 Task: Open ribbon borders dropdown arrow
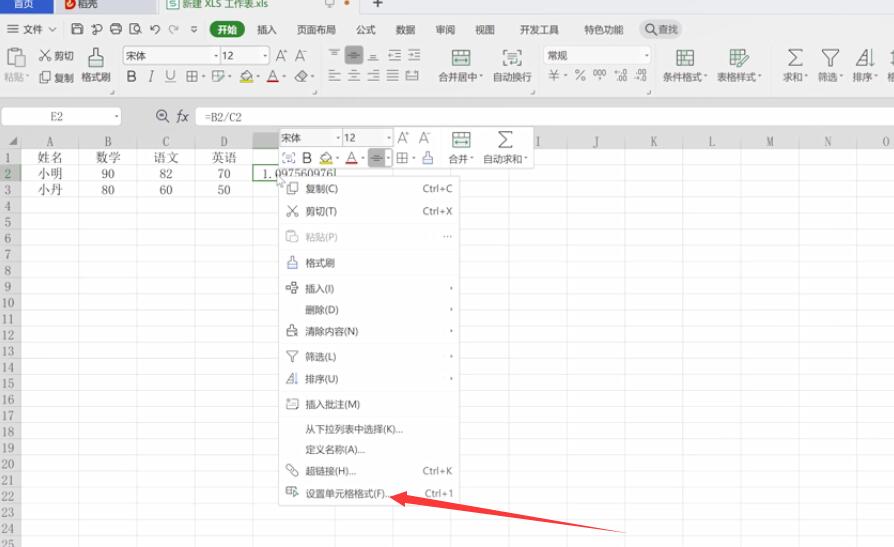pos(204,76)
